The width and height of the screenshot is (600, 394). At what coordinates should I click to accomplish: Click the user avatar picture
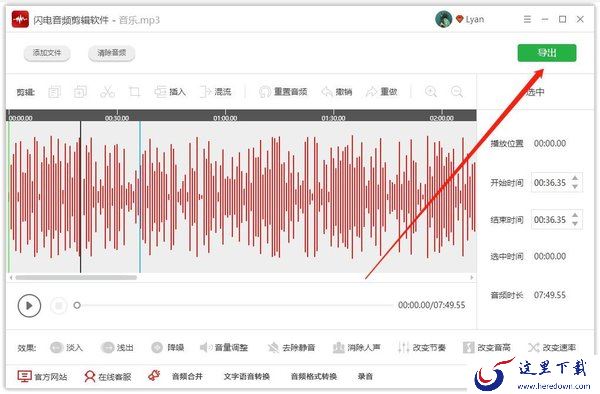(443, 19)
